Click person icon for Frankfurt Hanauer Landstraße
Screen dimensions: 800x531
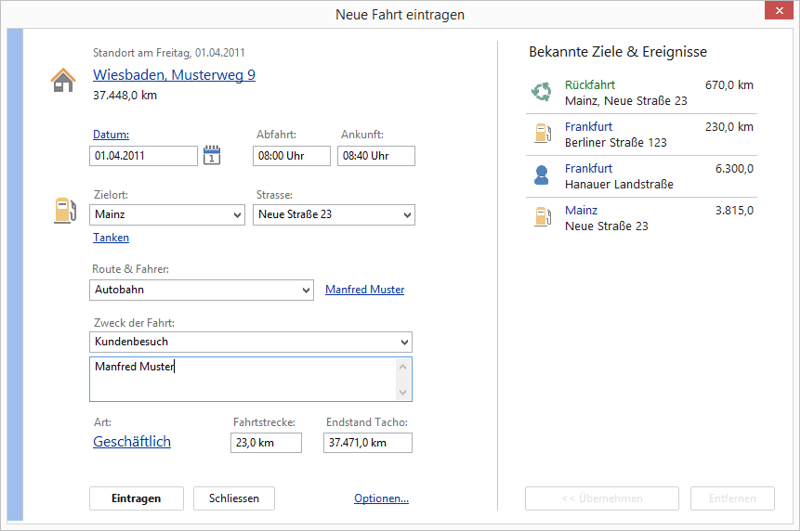coord(541,176)
